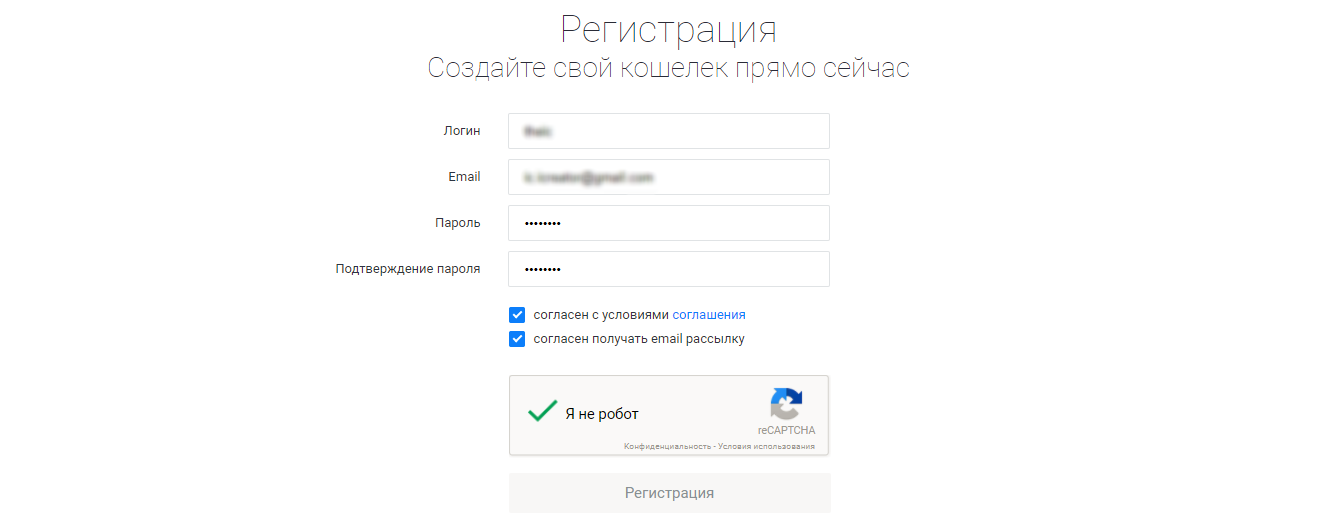Screen dimensions: 1342x523
Task: Click the 'Регистрация' page heading
Action: coord(668,30)
